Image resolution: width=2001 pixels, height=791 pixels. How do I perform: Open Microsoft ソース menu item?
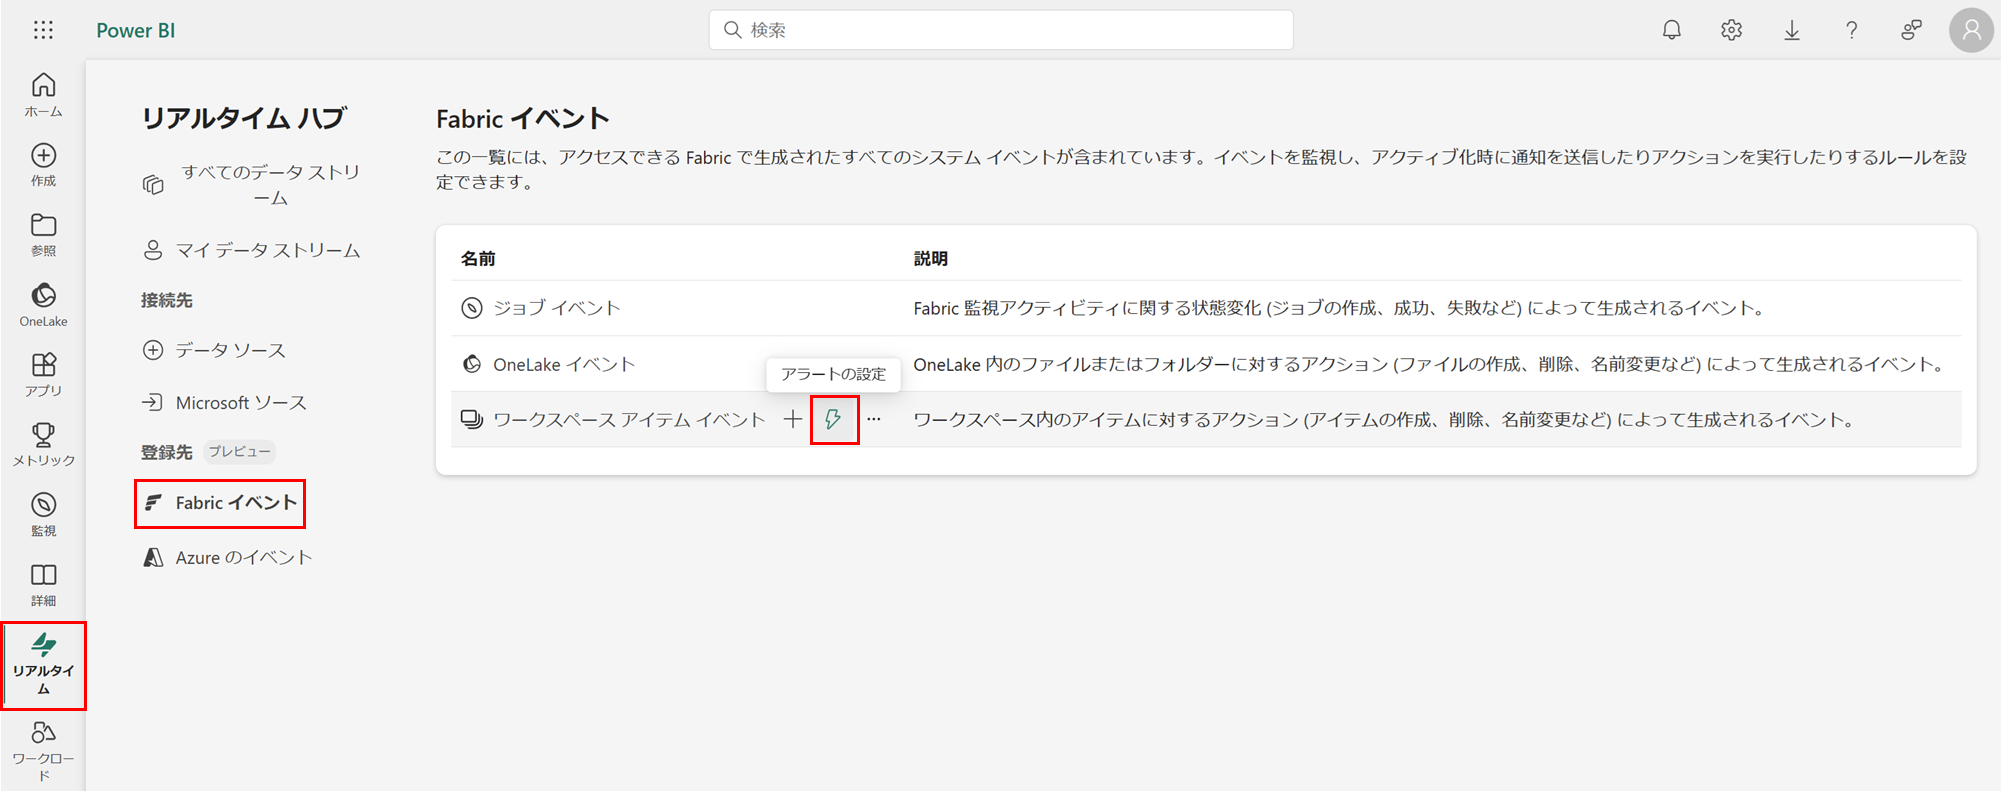225,402
